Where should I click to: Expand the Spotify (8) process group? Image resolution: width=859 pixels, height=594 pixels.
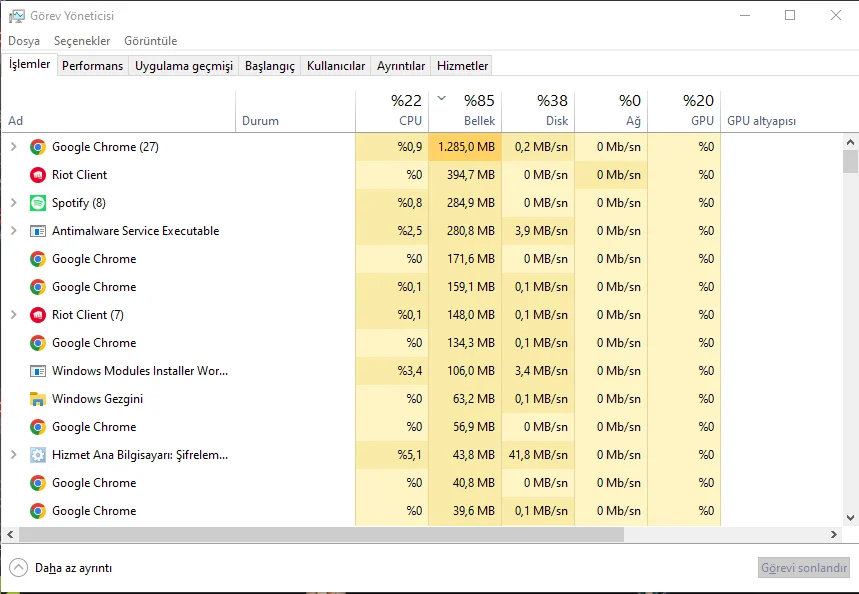tap(13, 203)
